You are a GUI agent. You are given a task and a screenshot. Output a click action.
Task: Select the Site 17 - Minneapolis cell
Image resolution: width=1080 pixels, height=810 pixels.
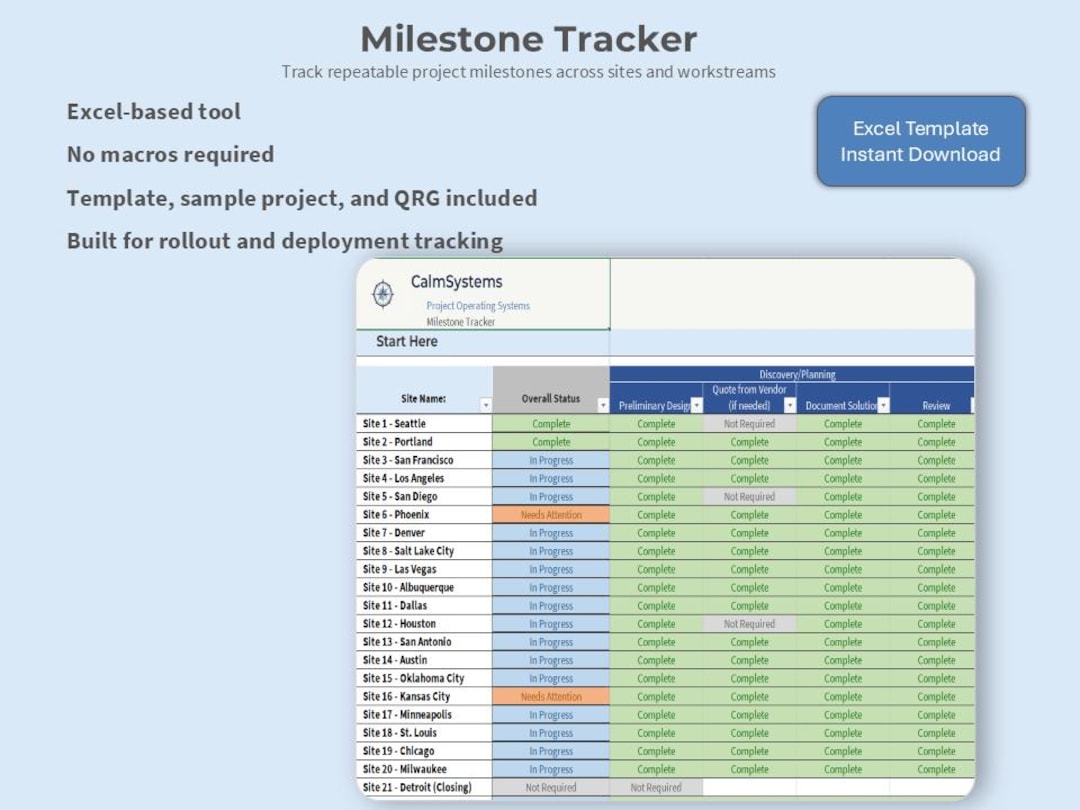tap(424, 714)
